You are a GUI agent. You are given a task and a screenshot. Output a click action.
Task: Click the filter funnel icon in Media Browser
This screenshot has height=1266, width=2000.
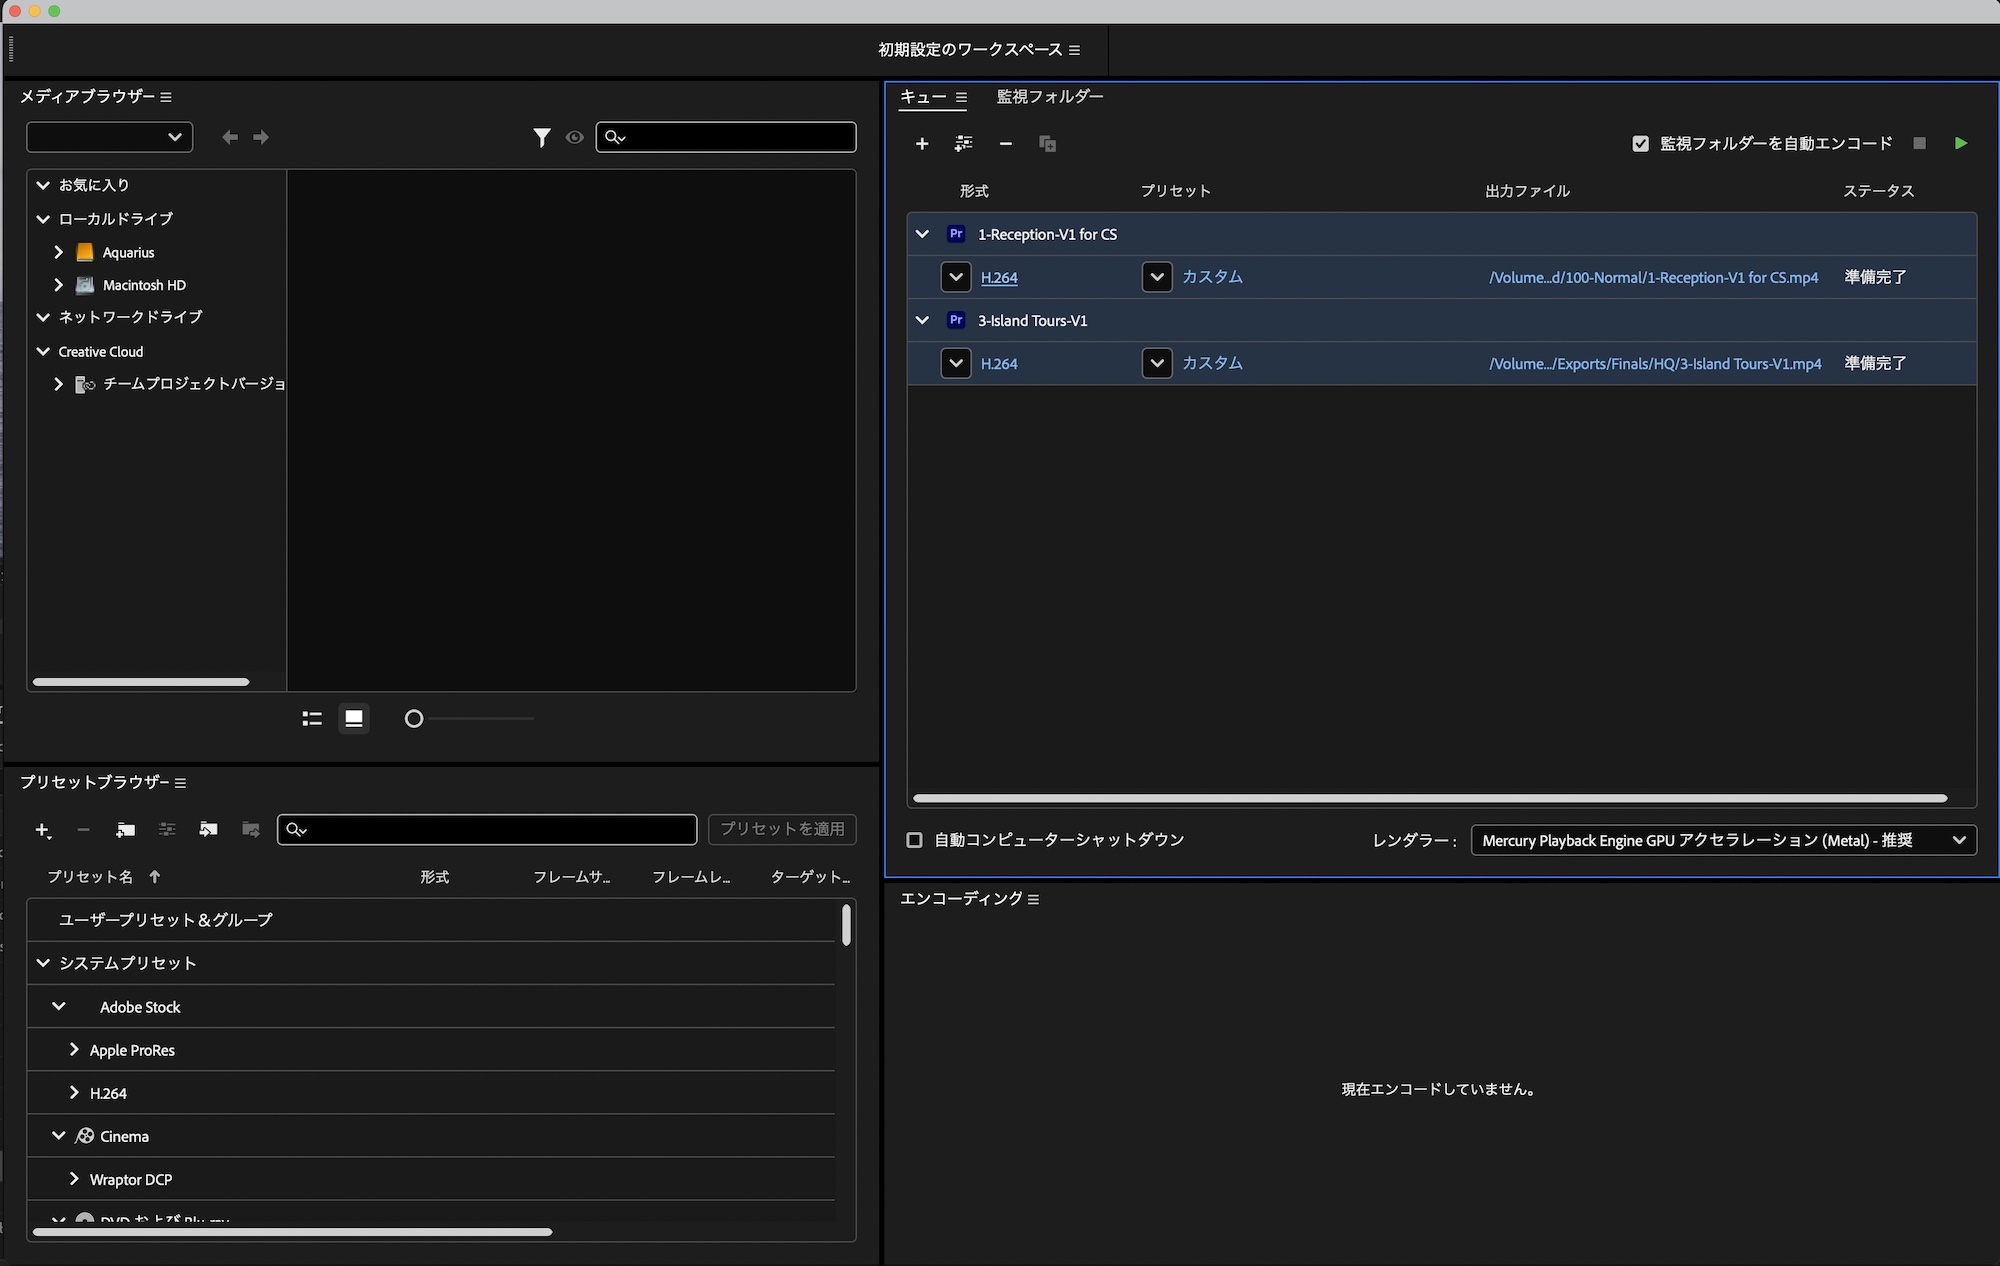pos(541,137)
